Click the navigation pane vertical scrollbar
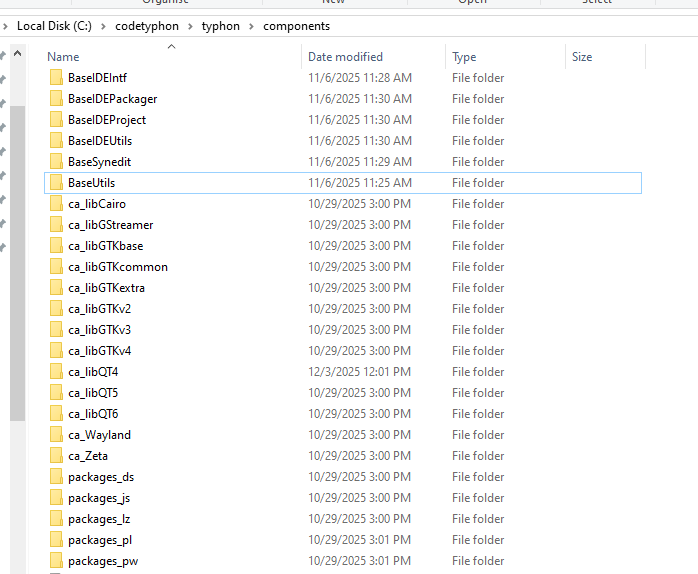This screenshot has height=574, width=698. [x=17, y=260]
